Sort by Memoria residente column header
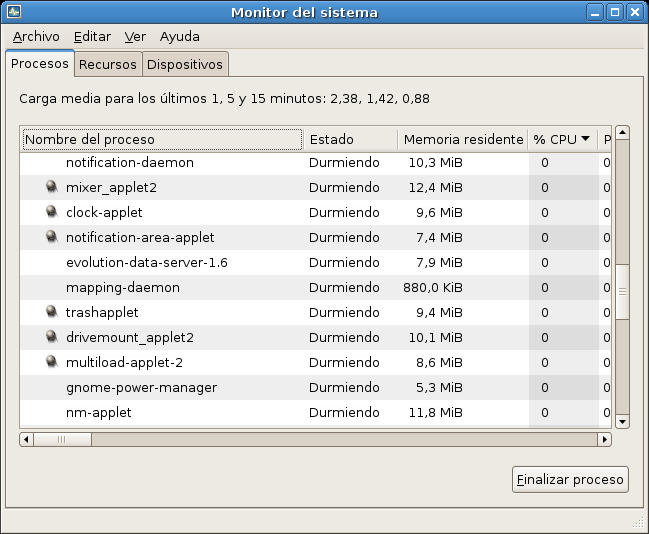649x534 pixels. 462,139
